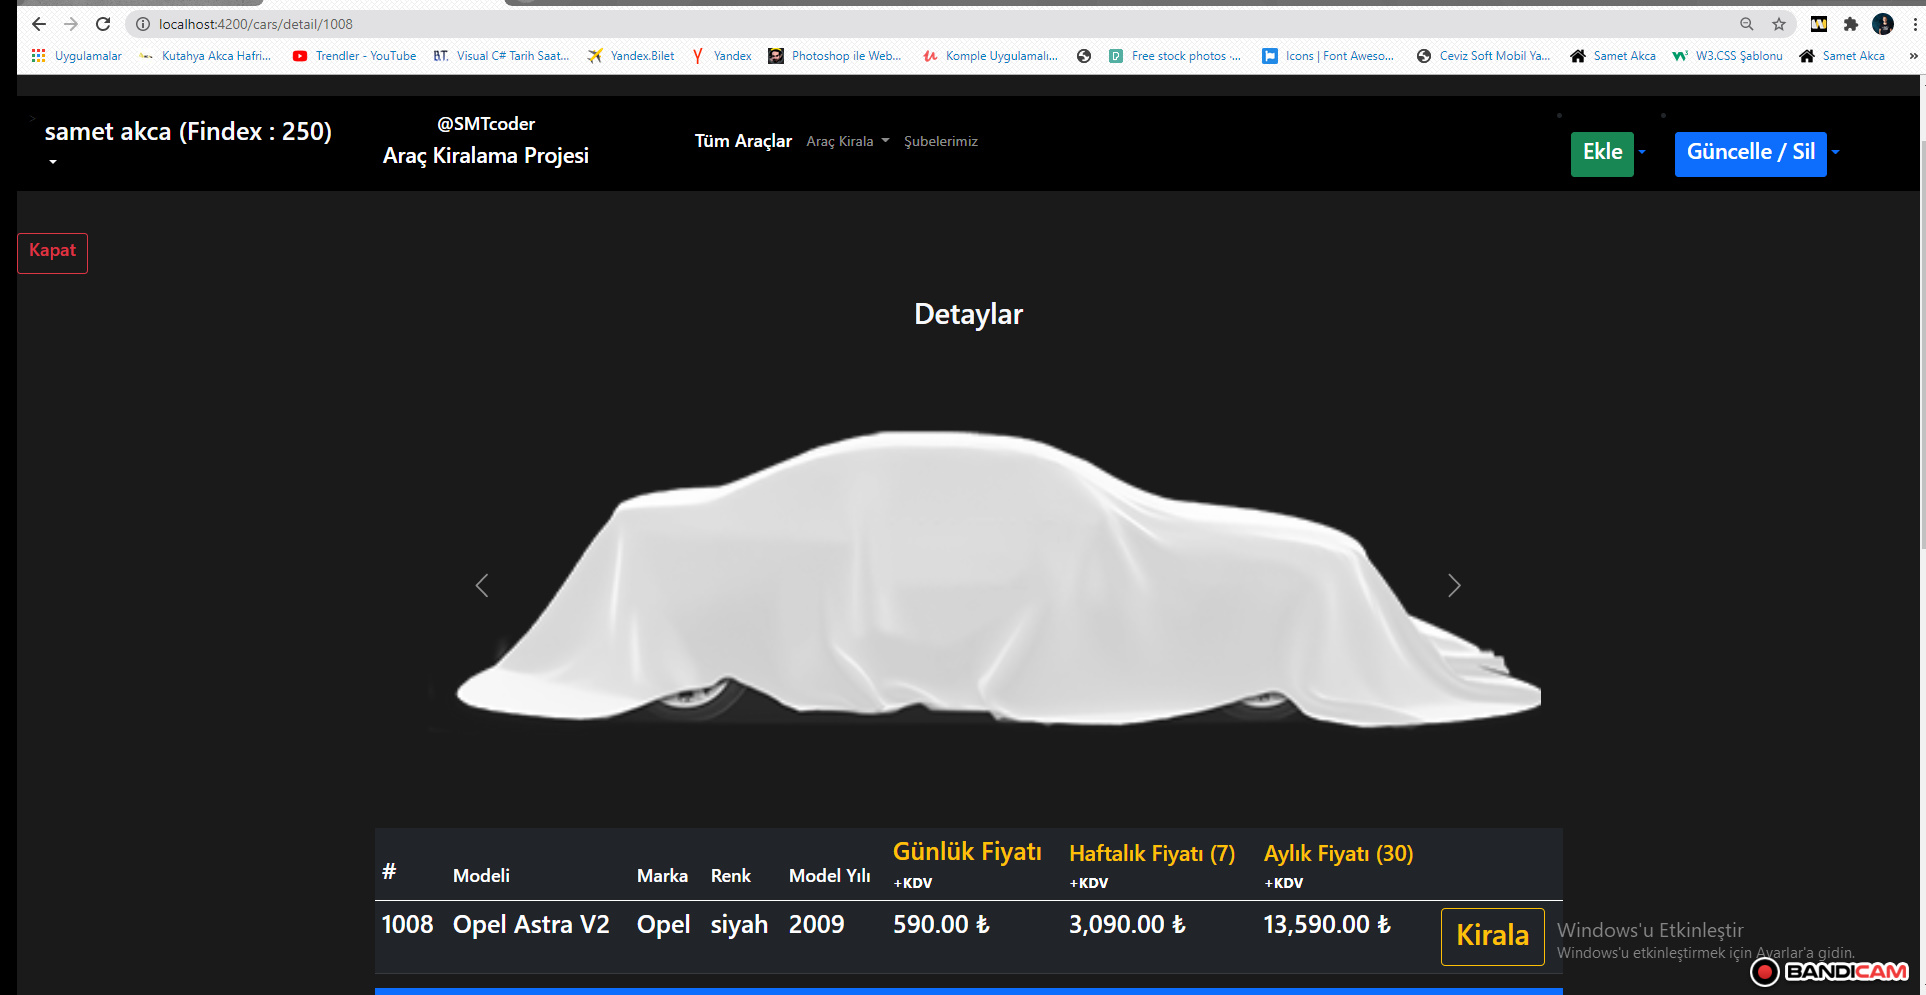1926x995 pixels.
Task: Click the Kirala button for Opel Astra
Action: 1492,936
